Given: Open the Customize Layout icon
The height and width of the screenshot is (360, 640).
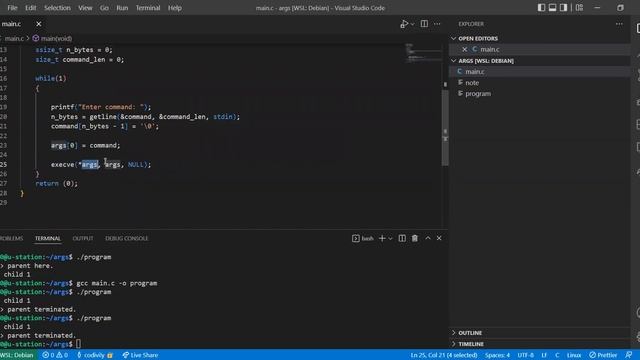Looking at the screenshot, I should pyautogui.click(x=579, y=8).
